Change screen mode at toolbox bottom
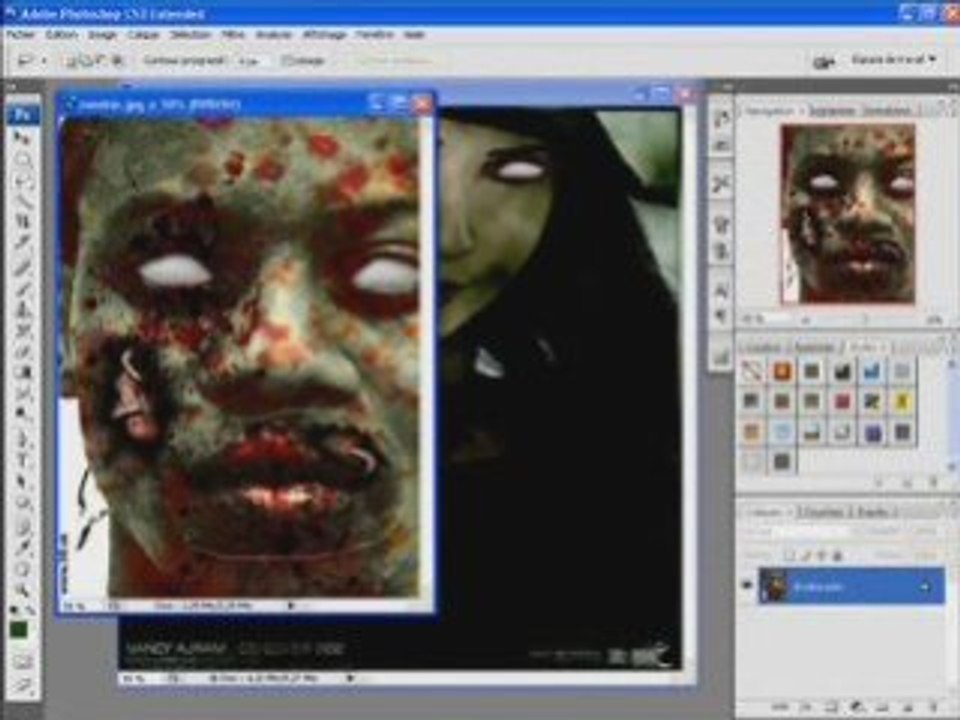Image resolution: width=960 pixels, height=720 pixels. tap(23, 685)
